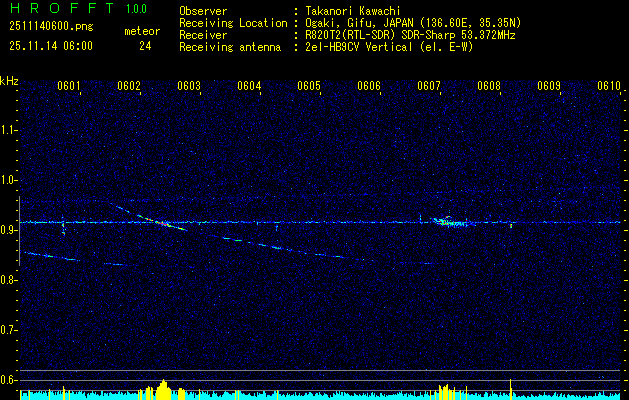Click the 1.0 kHz frequency label
This screenshot has height=400, width=629.
[8, 180]
